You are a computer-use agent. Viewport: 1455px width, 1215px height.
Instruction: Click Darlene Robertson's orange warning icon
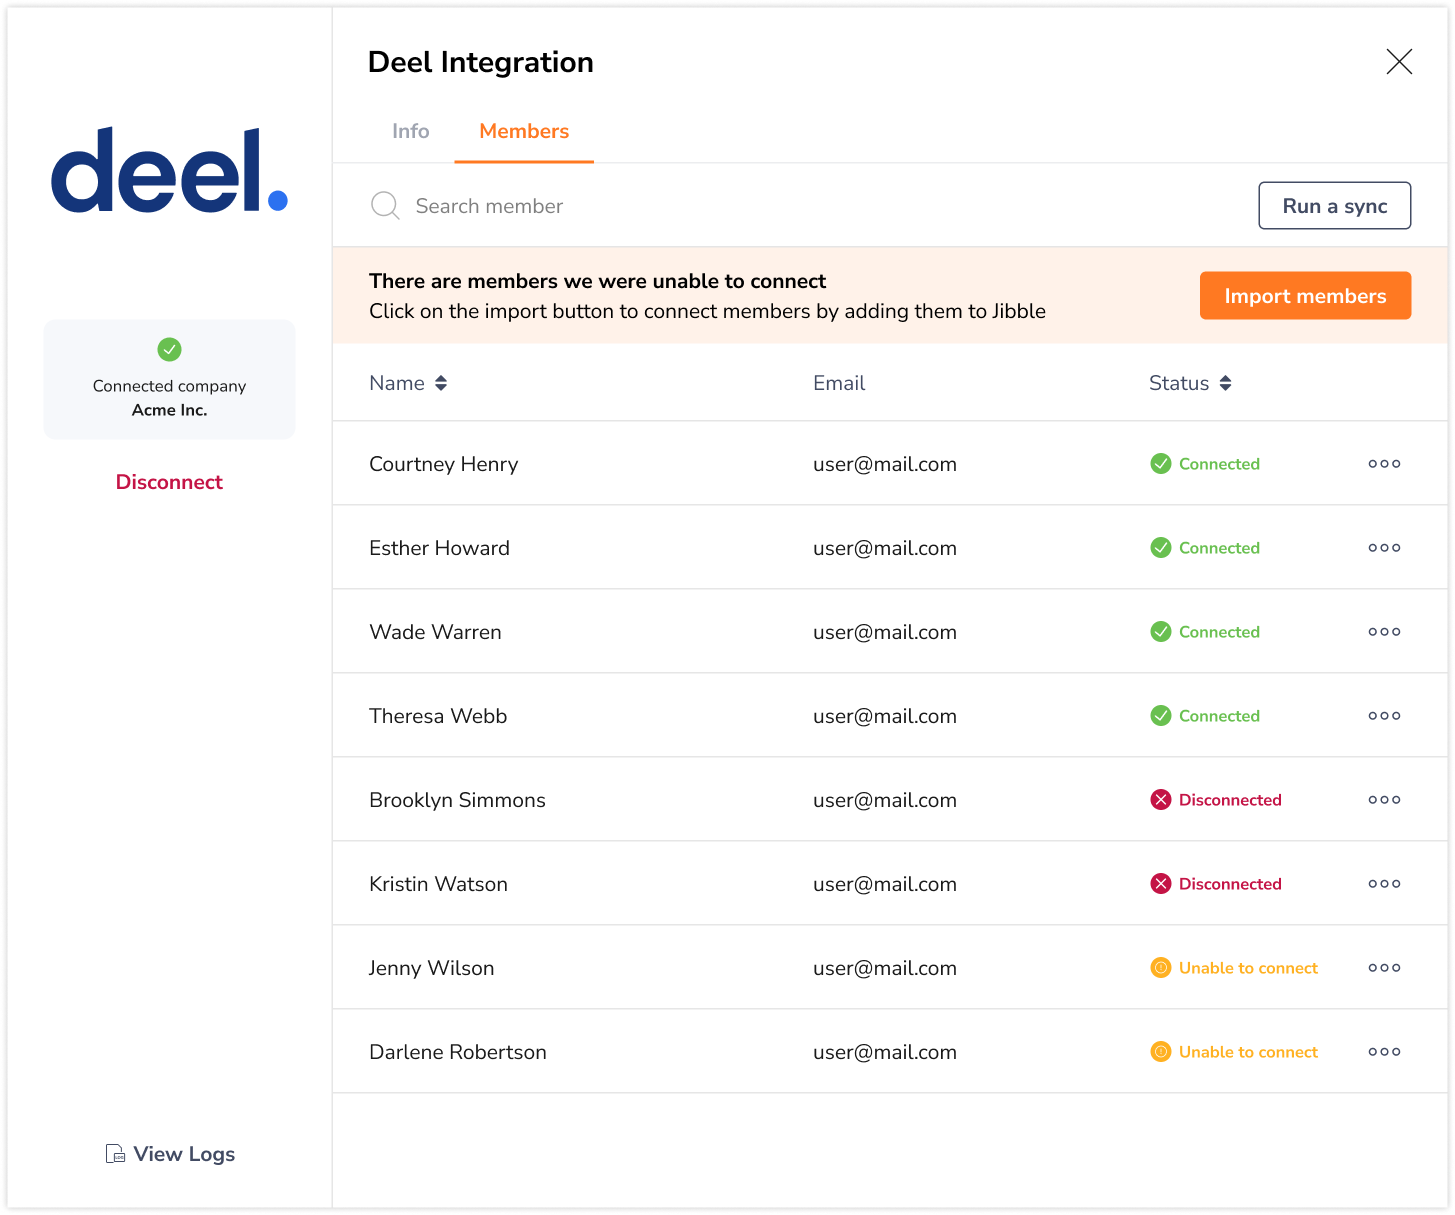[1161, 1052]
